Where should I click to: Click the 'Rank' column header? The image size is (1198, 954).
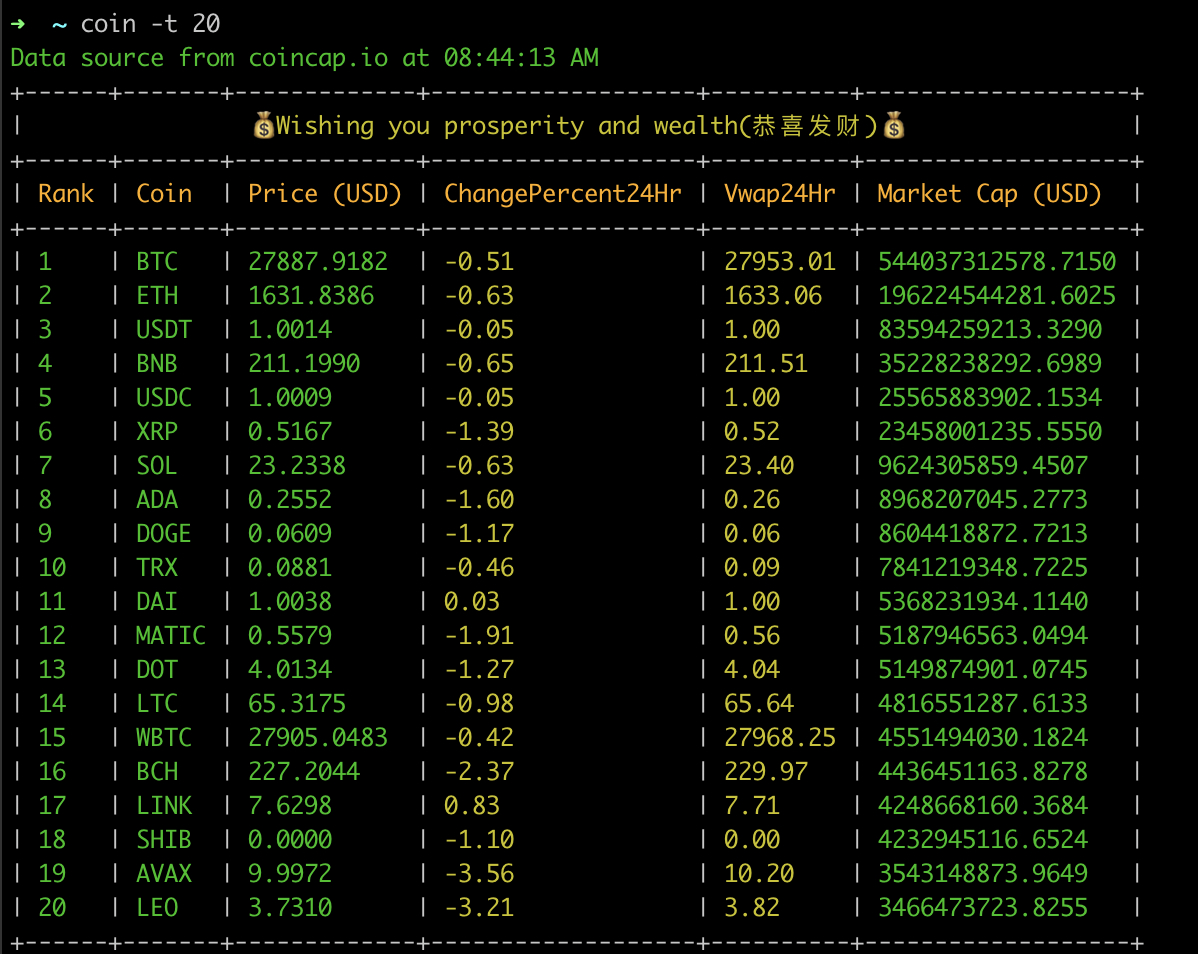66,194
